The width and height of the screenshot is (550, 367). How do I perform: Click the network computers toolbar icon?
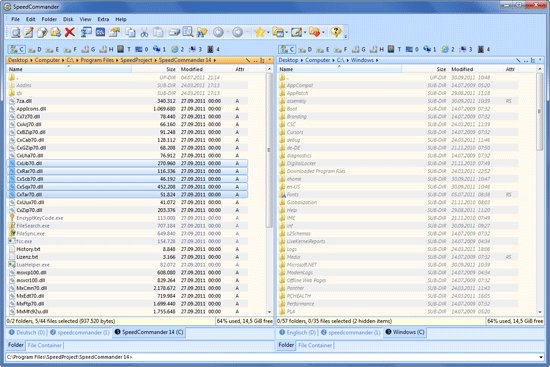point(86,32)
